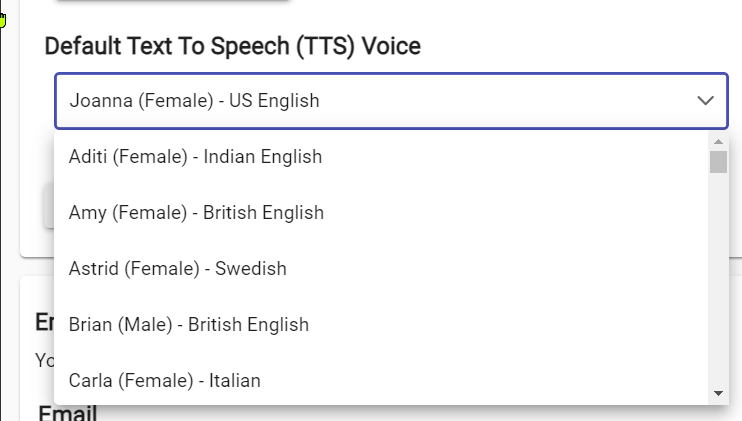Image resolution: width=742 pixels, height=421 pixels.
Task: Click the voice list scrollbar thumb
Action: [x=718, y=162]
